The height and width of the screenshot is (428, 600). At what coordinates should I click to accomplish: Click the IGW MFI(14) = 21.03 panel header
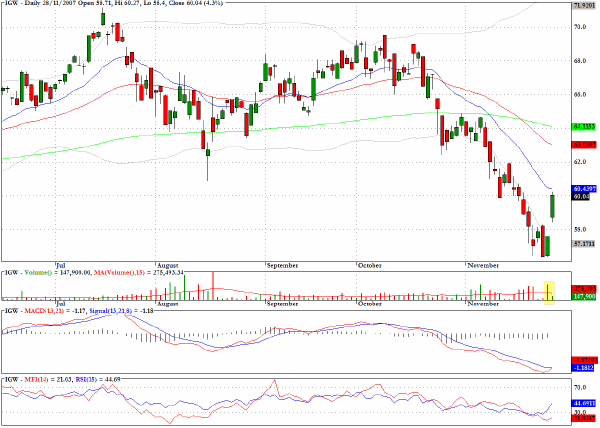pyautogui.click(x=62, y=379)
